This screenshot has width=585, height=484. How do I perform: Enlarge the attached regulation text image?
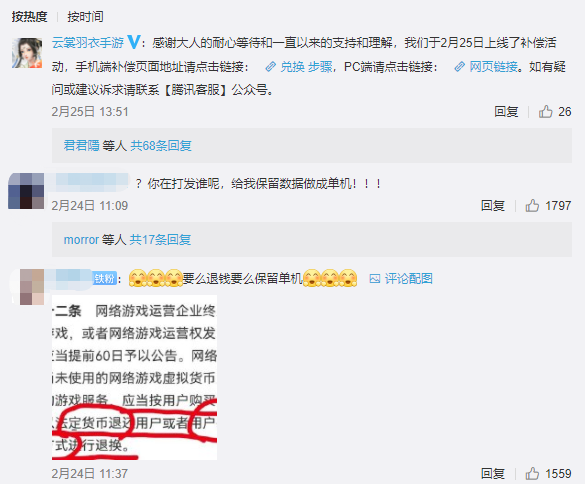134,377
